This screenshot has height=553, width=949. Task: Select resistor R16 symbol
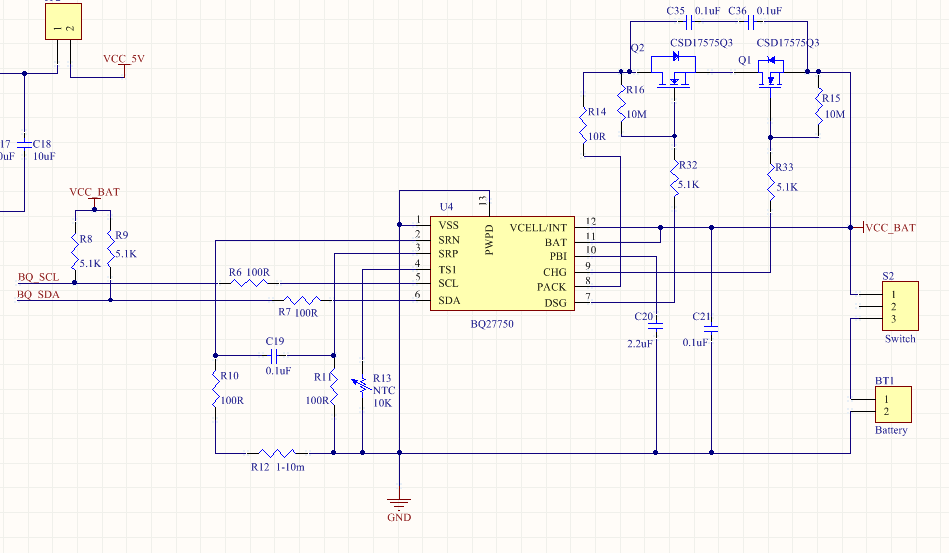pyautogui.click(x=621, y=102)
